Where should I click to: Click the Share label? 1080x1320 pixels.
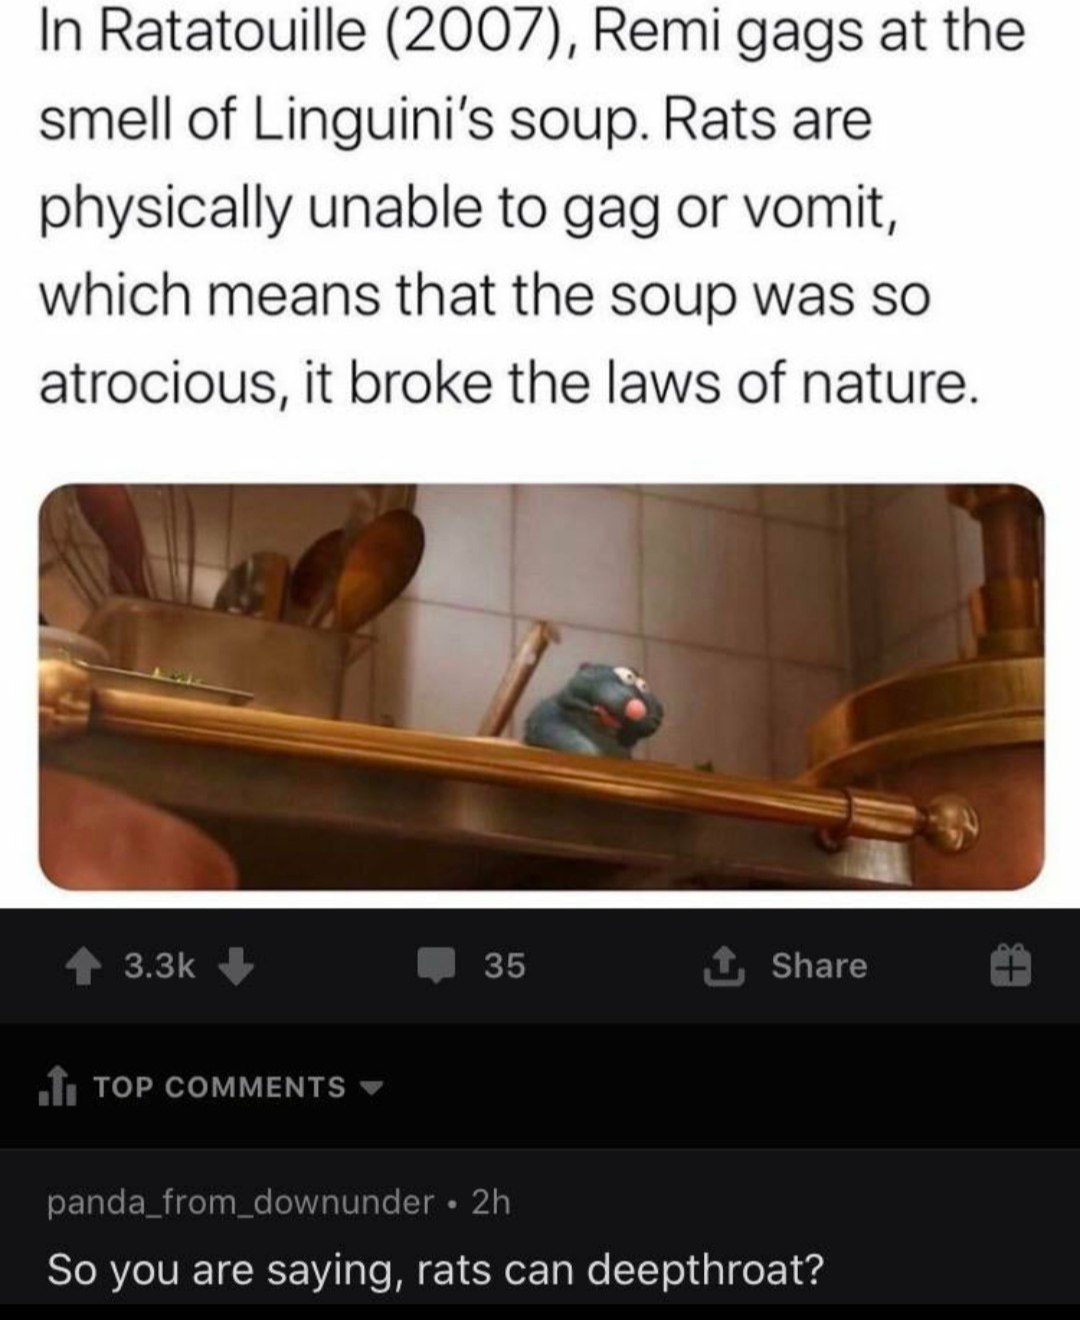click(819, 965)
